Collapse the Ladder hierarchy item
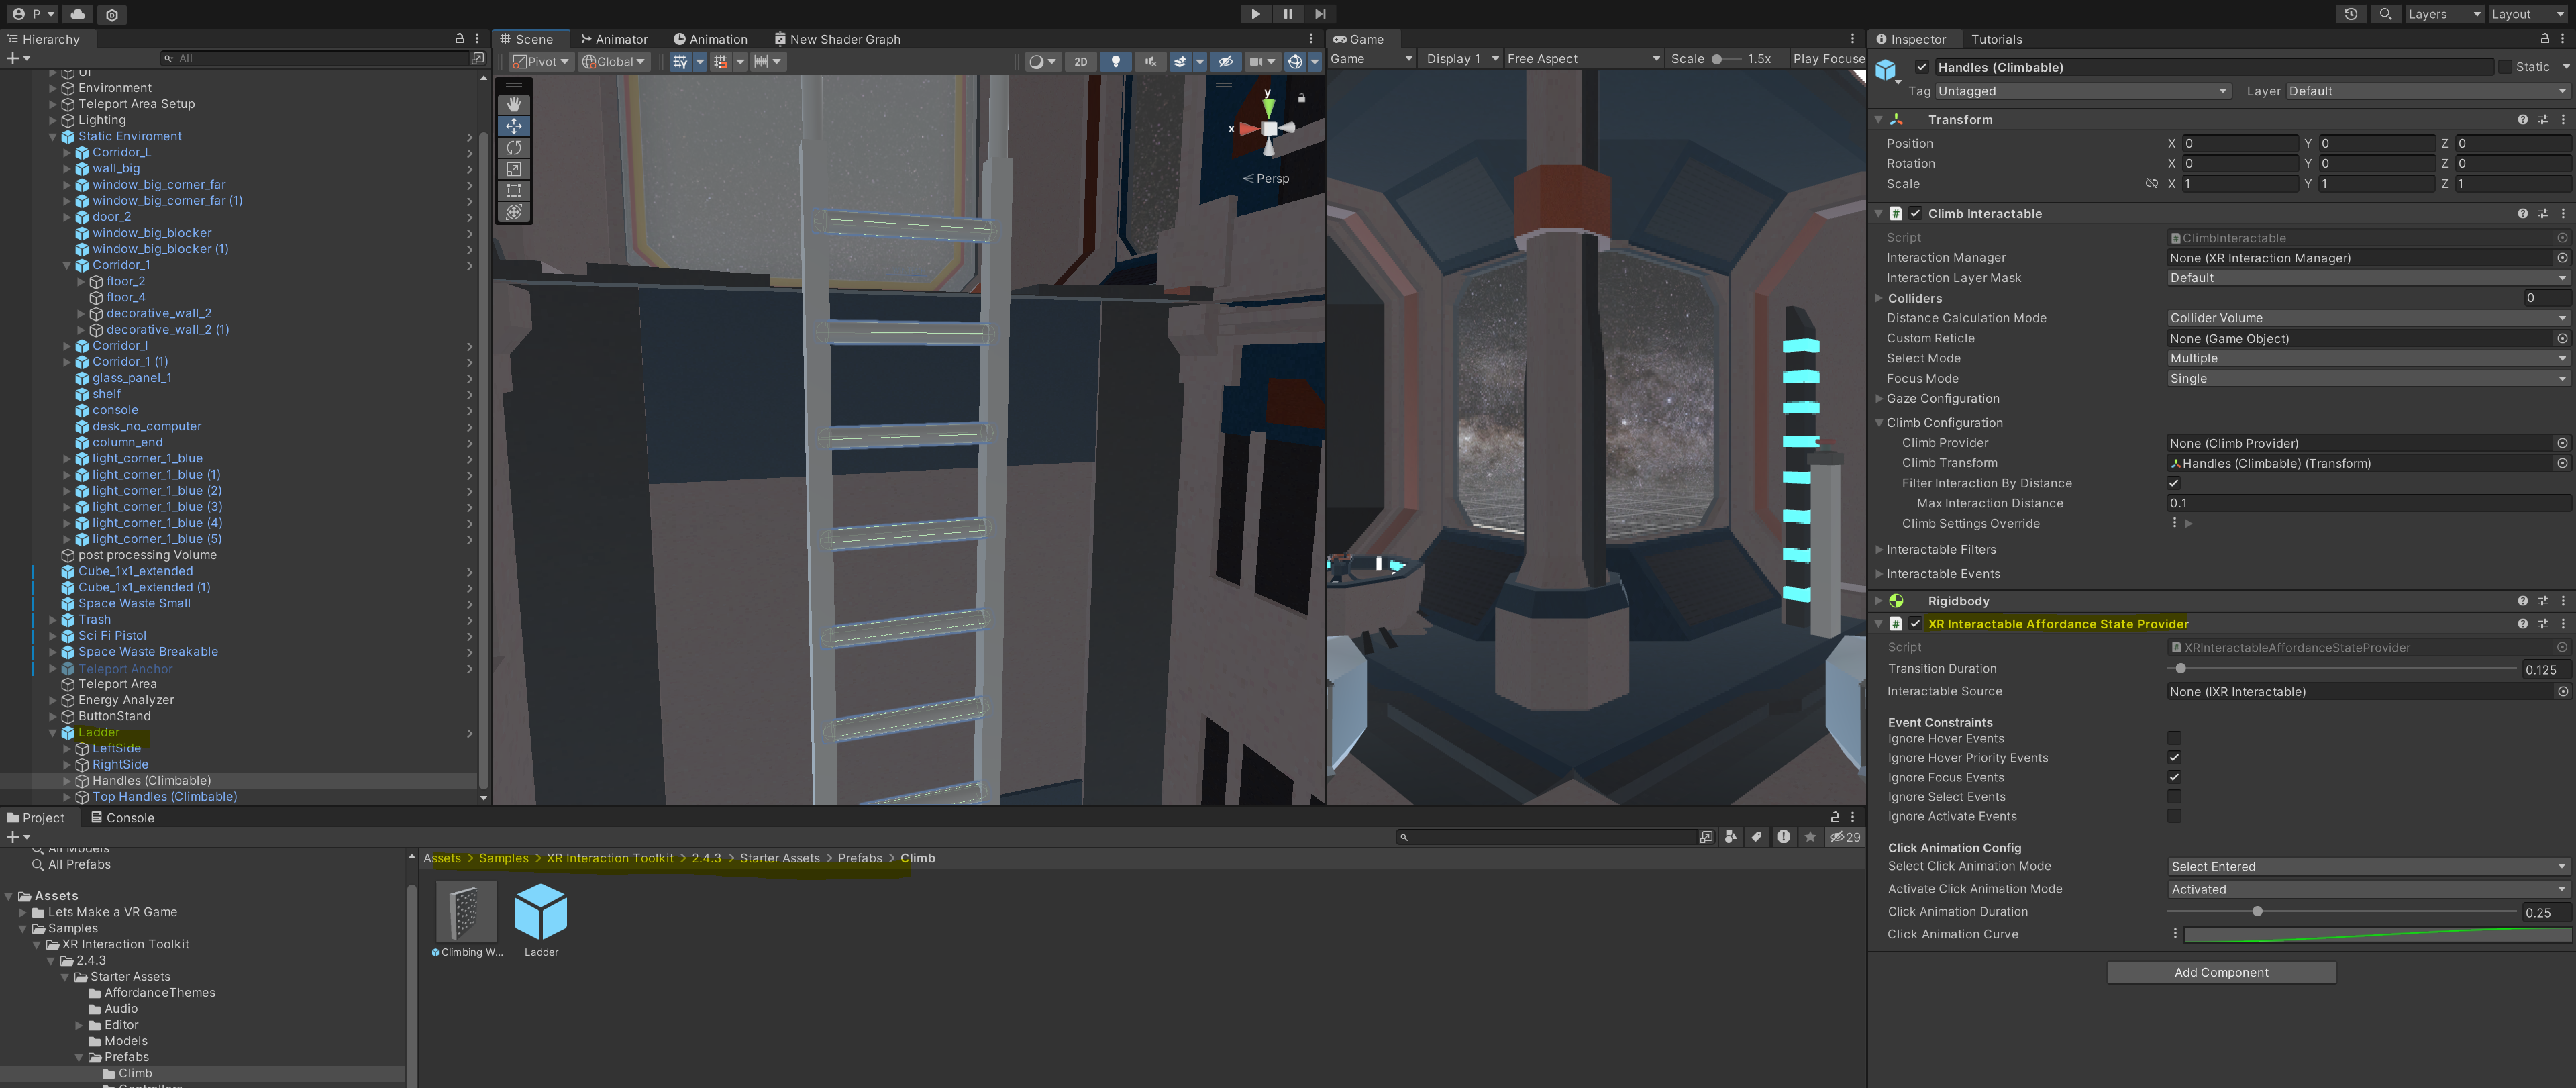 tap(53, 733)
